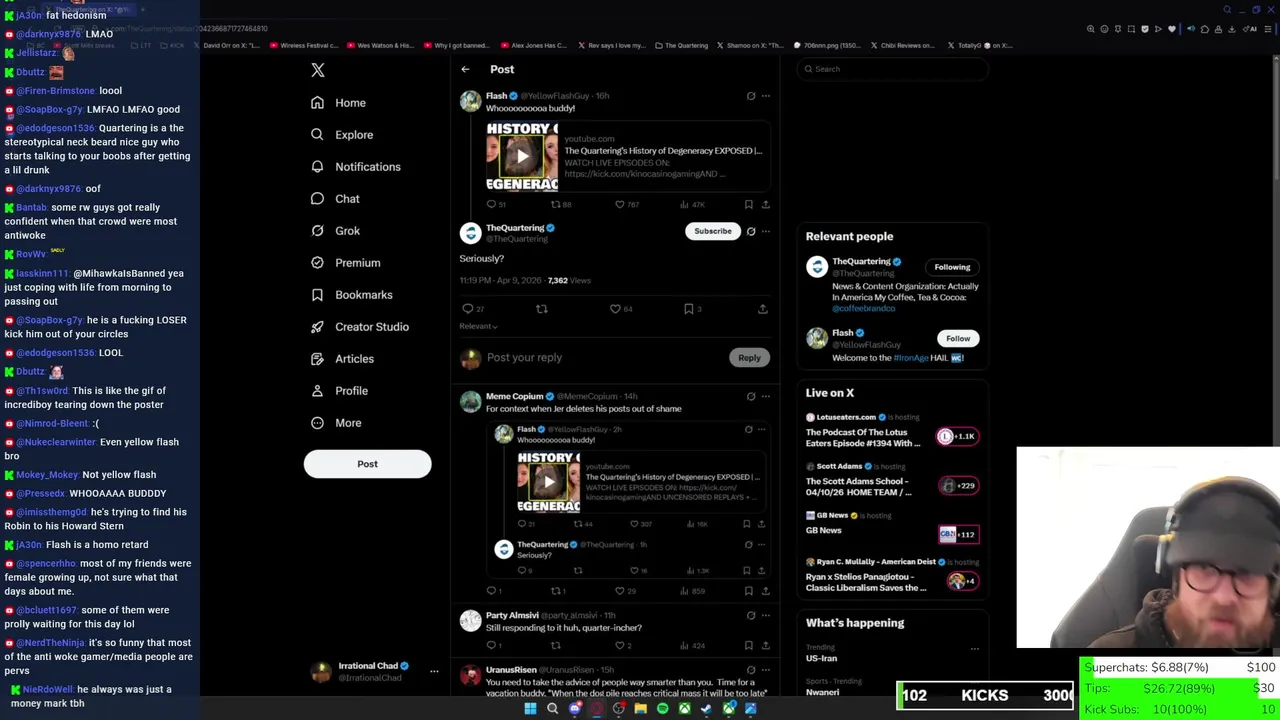Image resolution: width=1280 pixels, height=720 pixels.
Task: Open three-dot menu on Party Almsivi's reply
Action: point(766,616)
